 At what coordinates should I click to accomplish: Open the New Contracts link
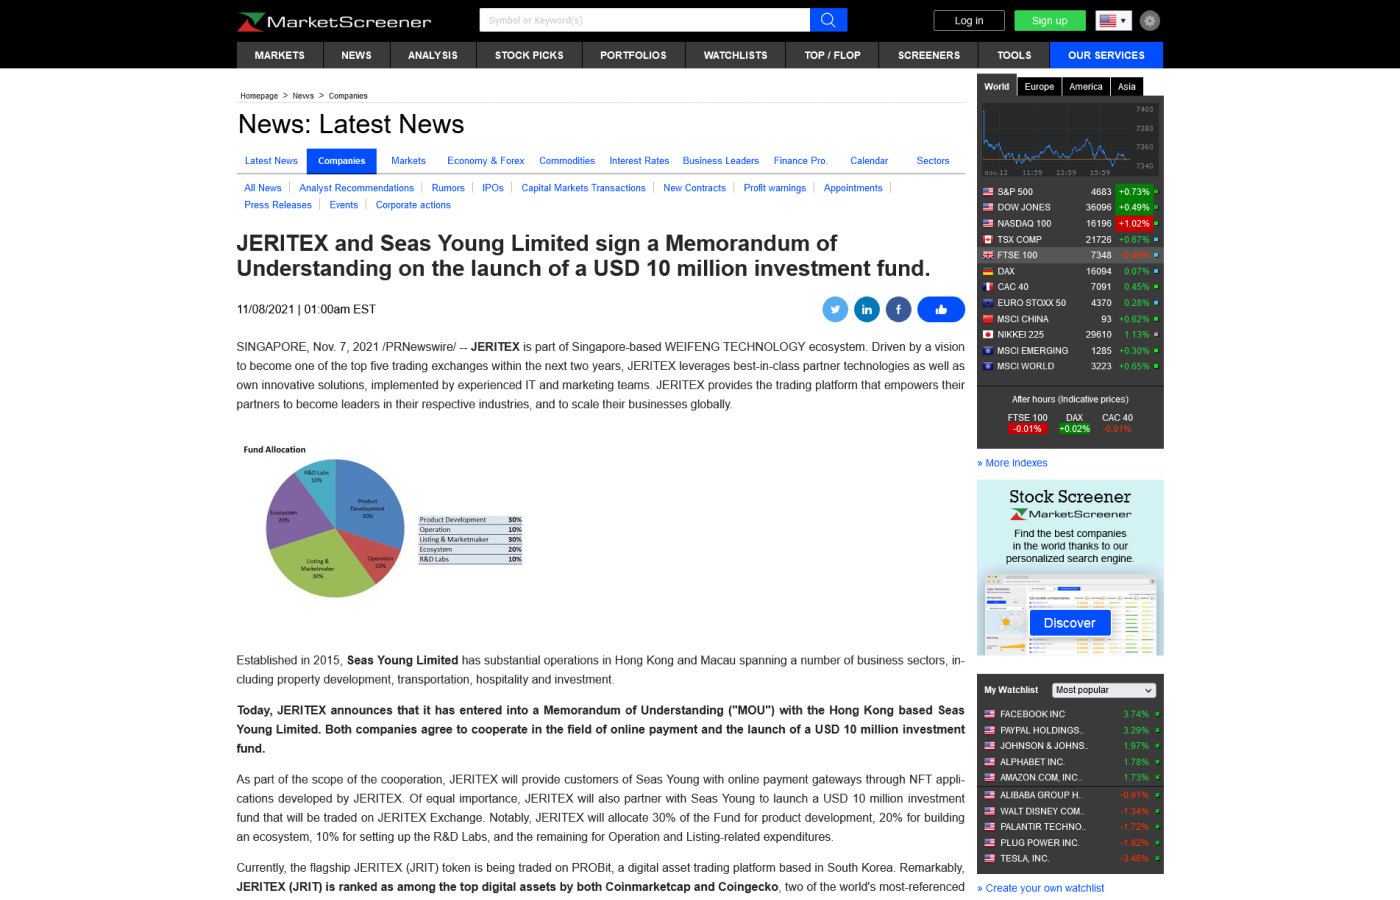pos(694,188)
